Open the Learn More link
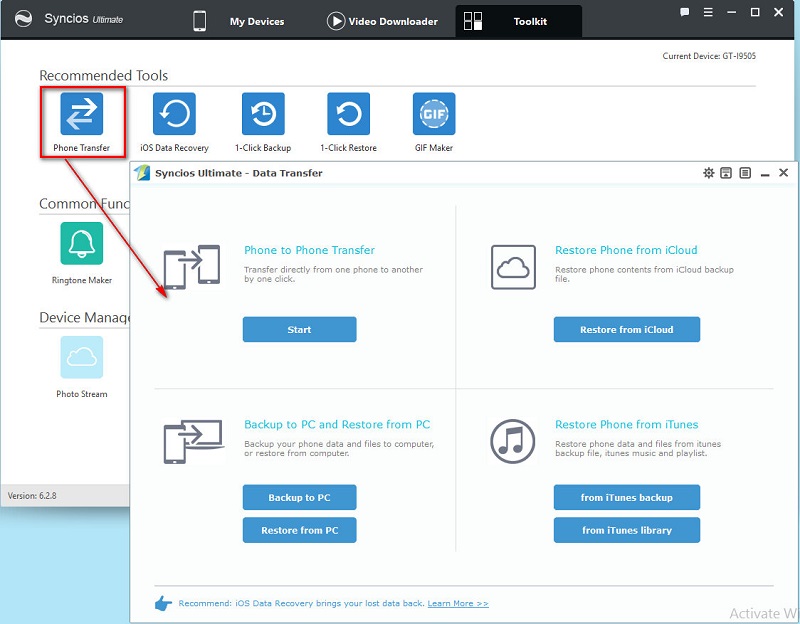The width and height of the screenshot is (800, 624). [458, 604]
